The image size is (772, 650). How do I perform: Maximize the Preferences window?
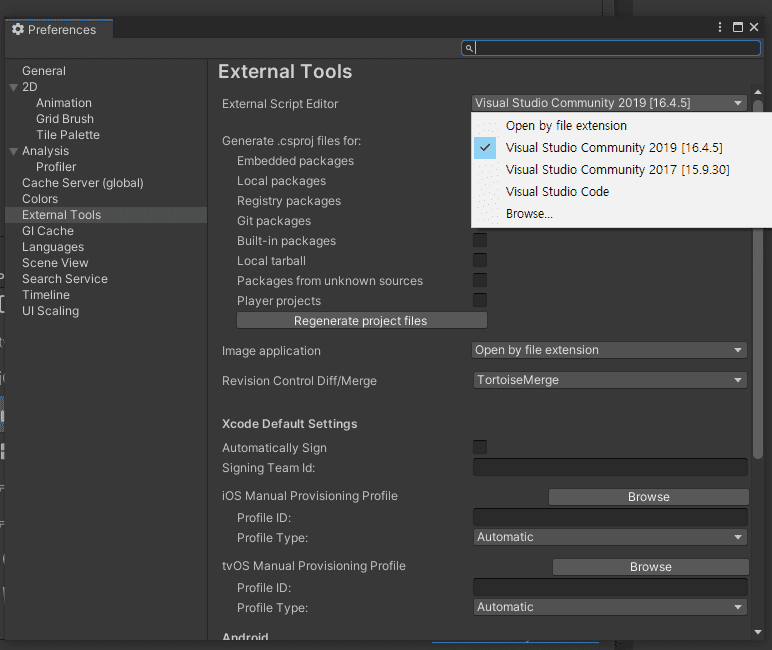(738, 27)
